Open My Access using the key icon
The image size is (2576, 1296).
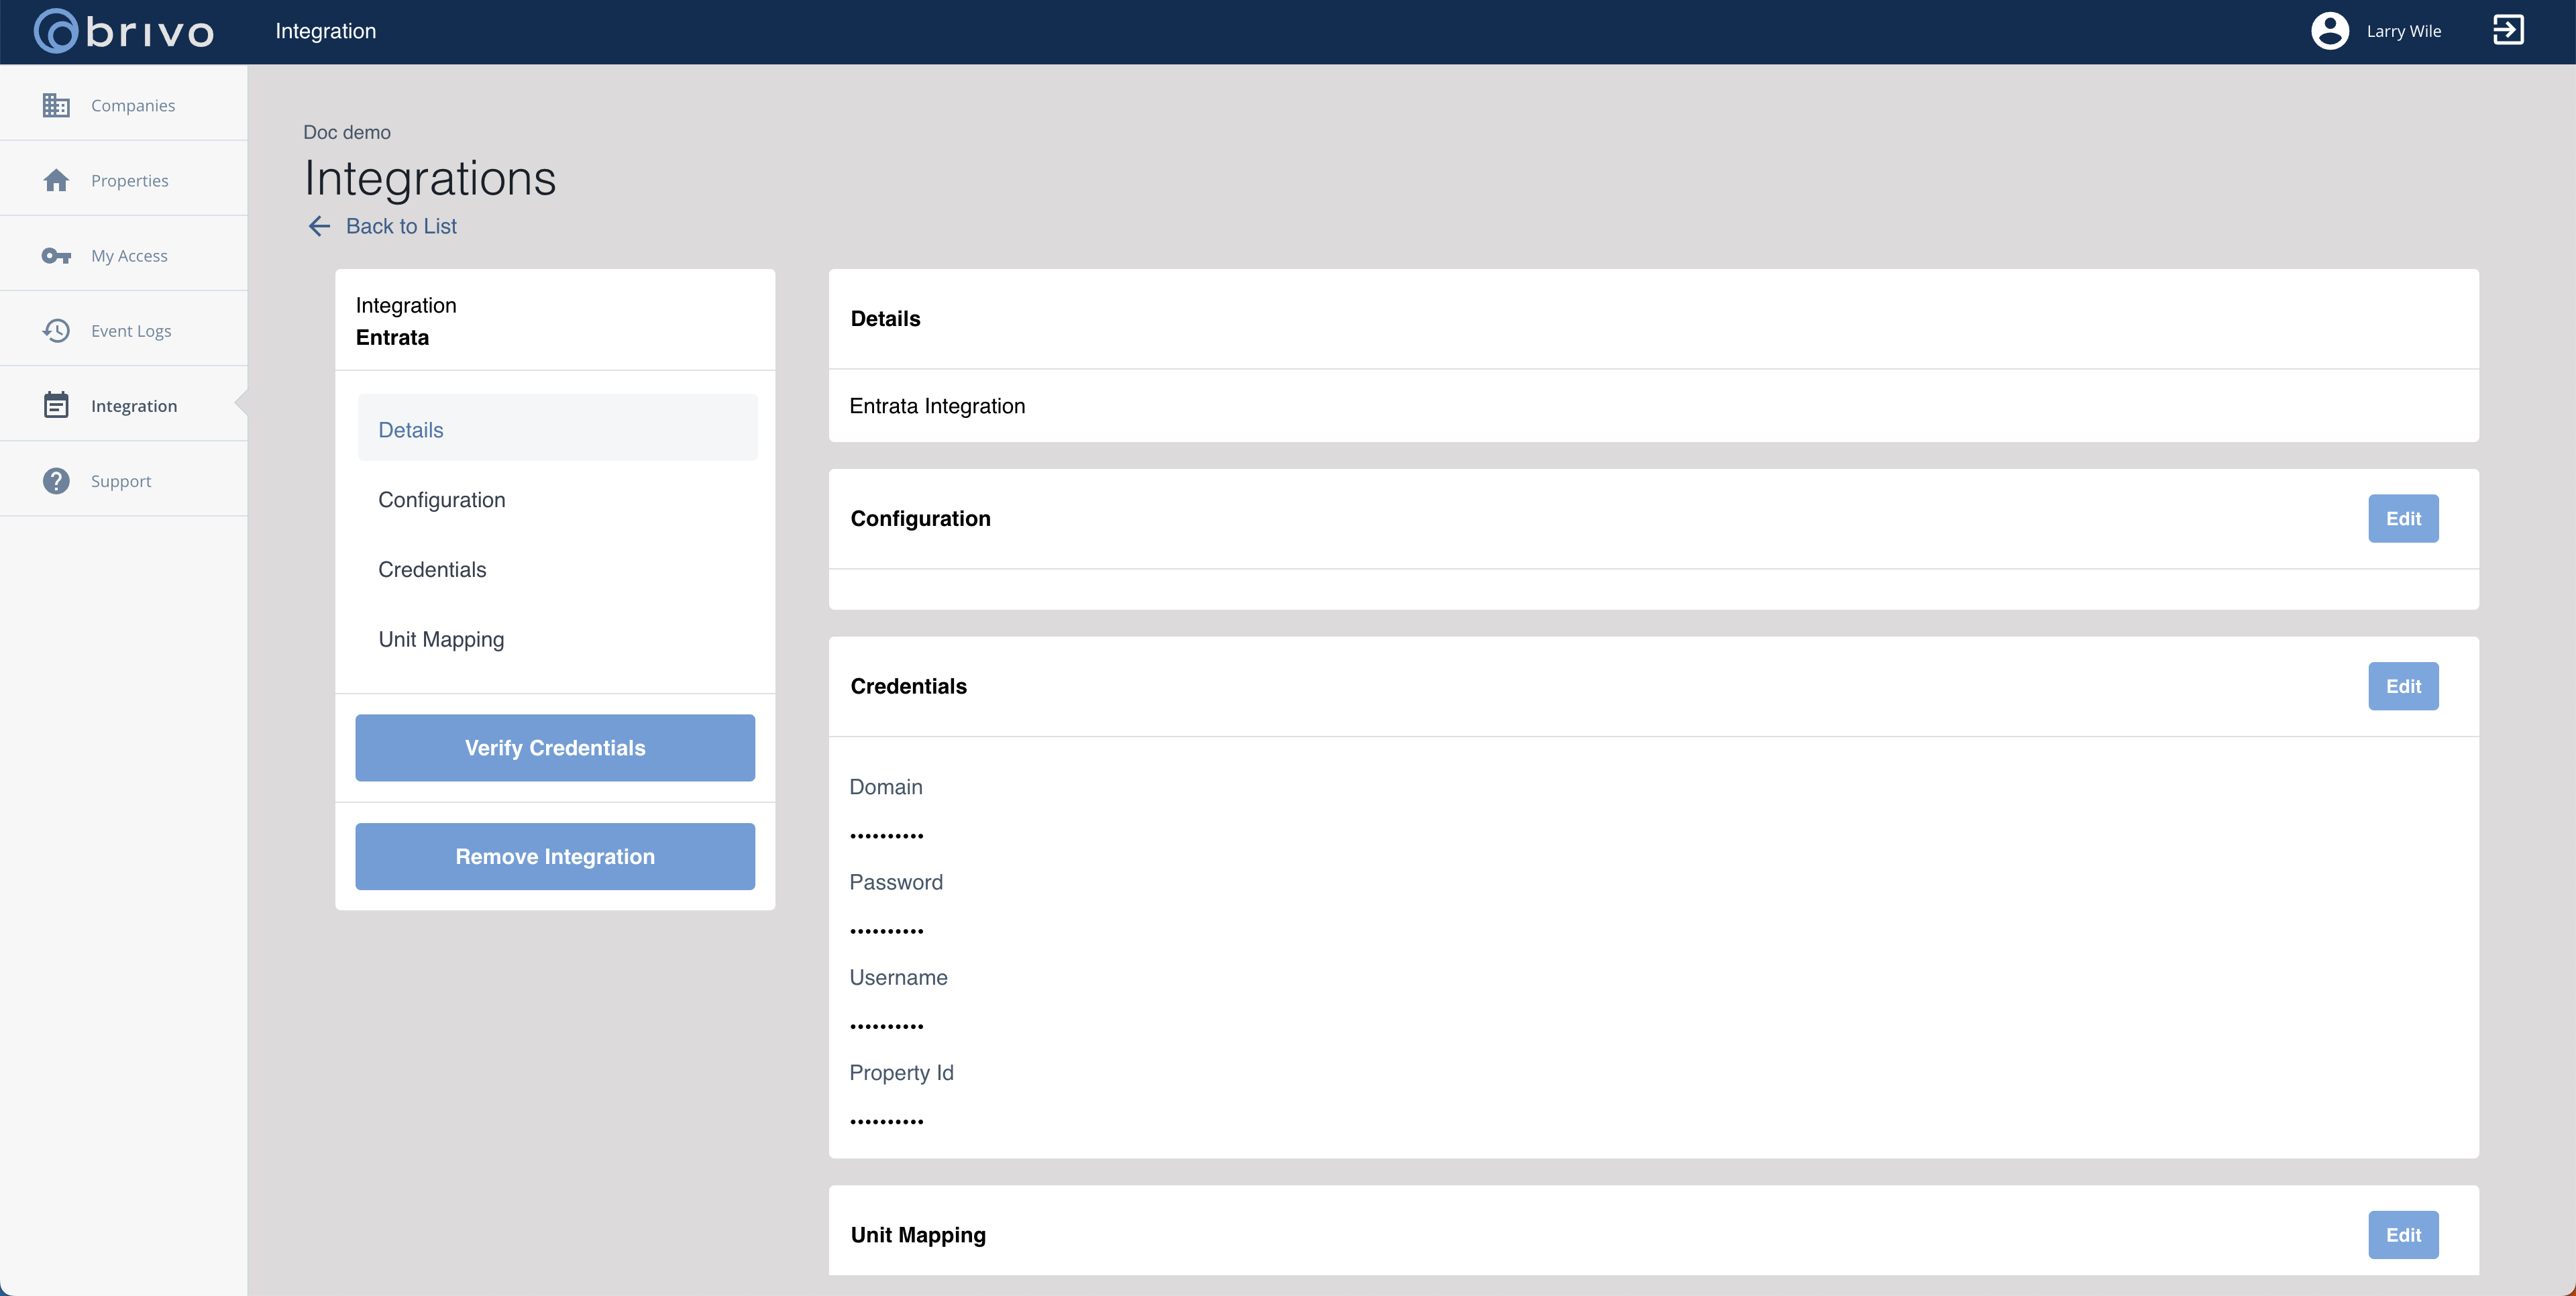[57, 255]
